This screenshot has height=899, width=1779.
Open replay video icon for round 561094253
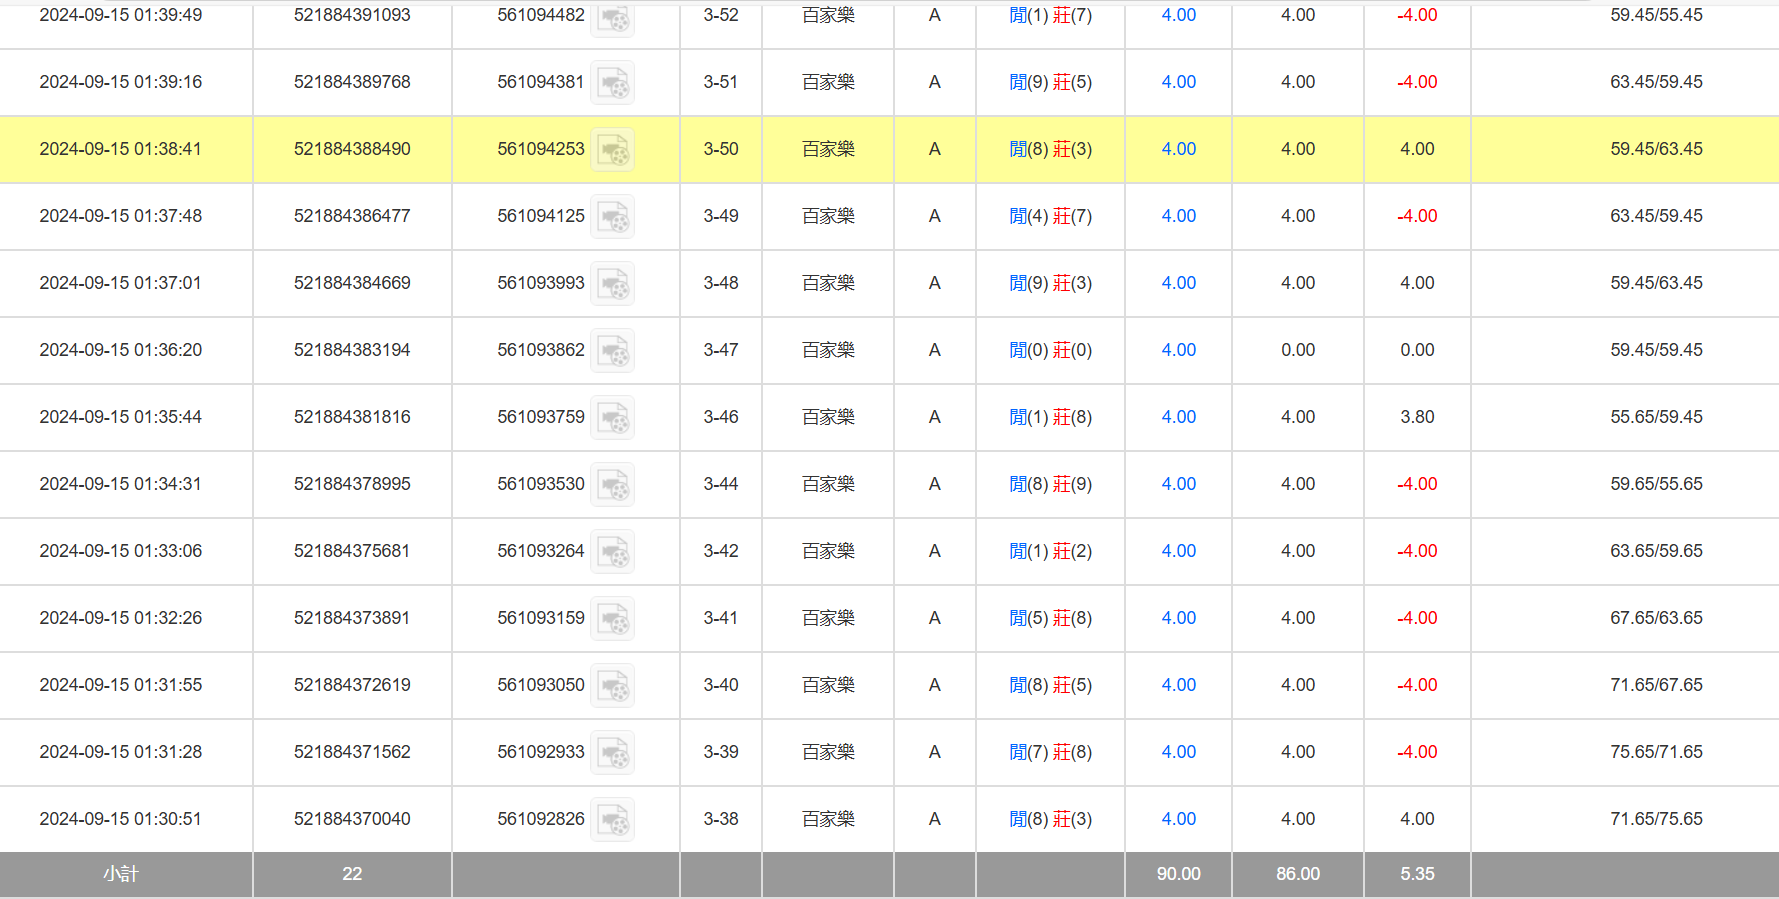coord(612,150)
